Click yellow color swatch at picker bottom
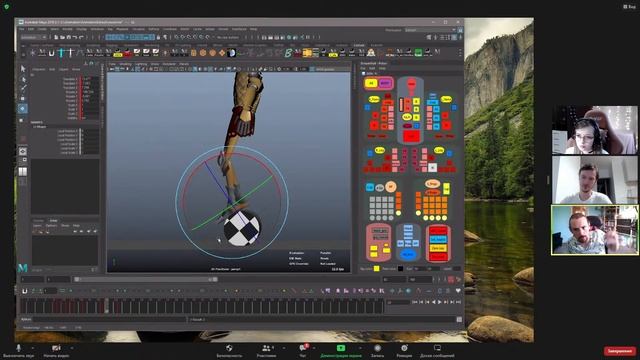This screenshot has height=360, width=640. coord(376,269)
